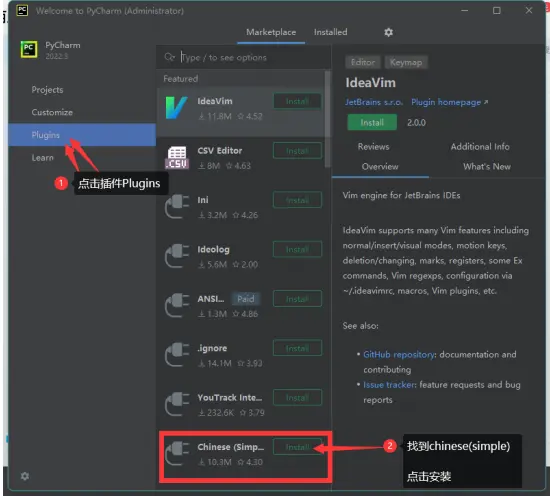Screen dimensions: 550x496
Task: Click the PyCharm logo in sidebar
Action: (29, 49)
